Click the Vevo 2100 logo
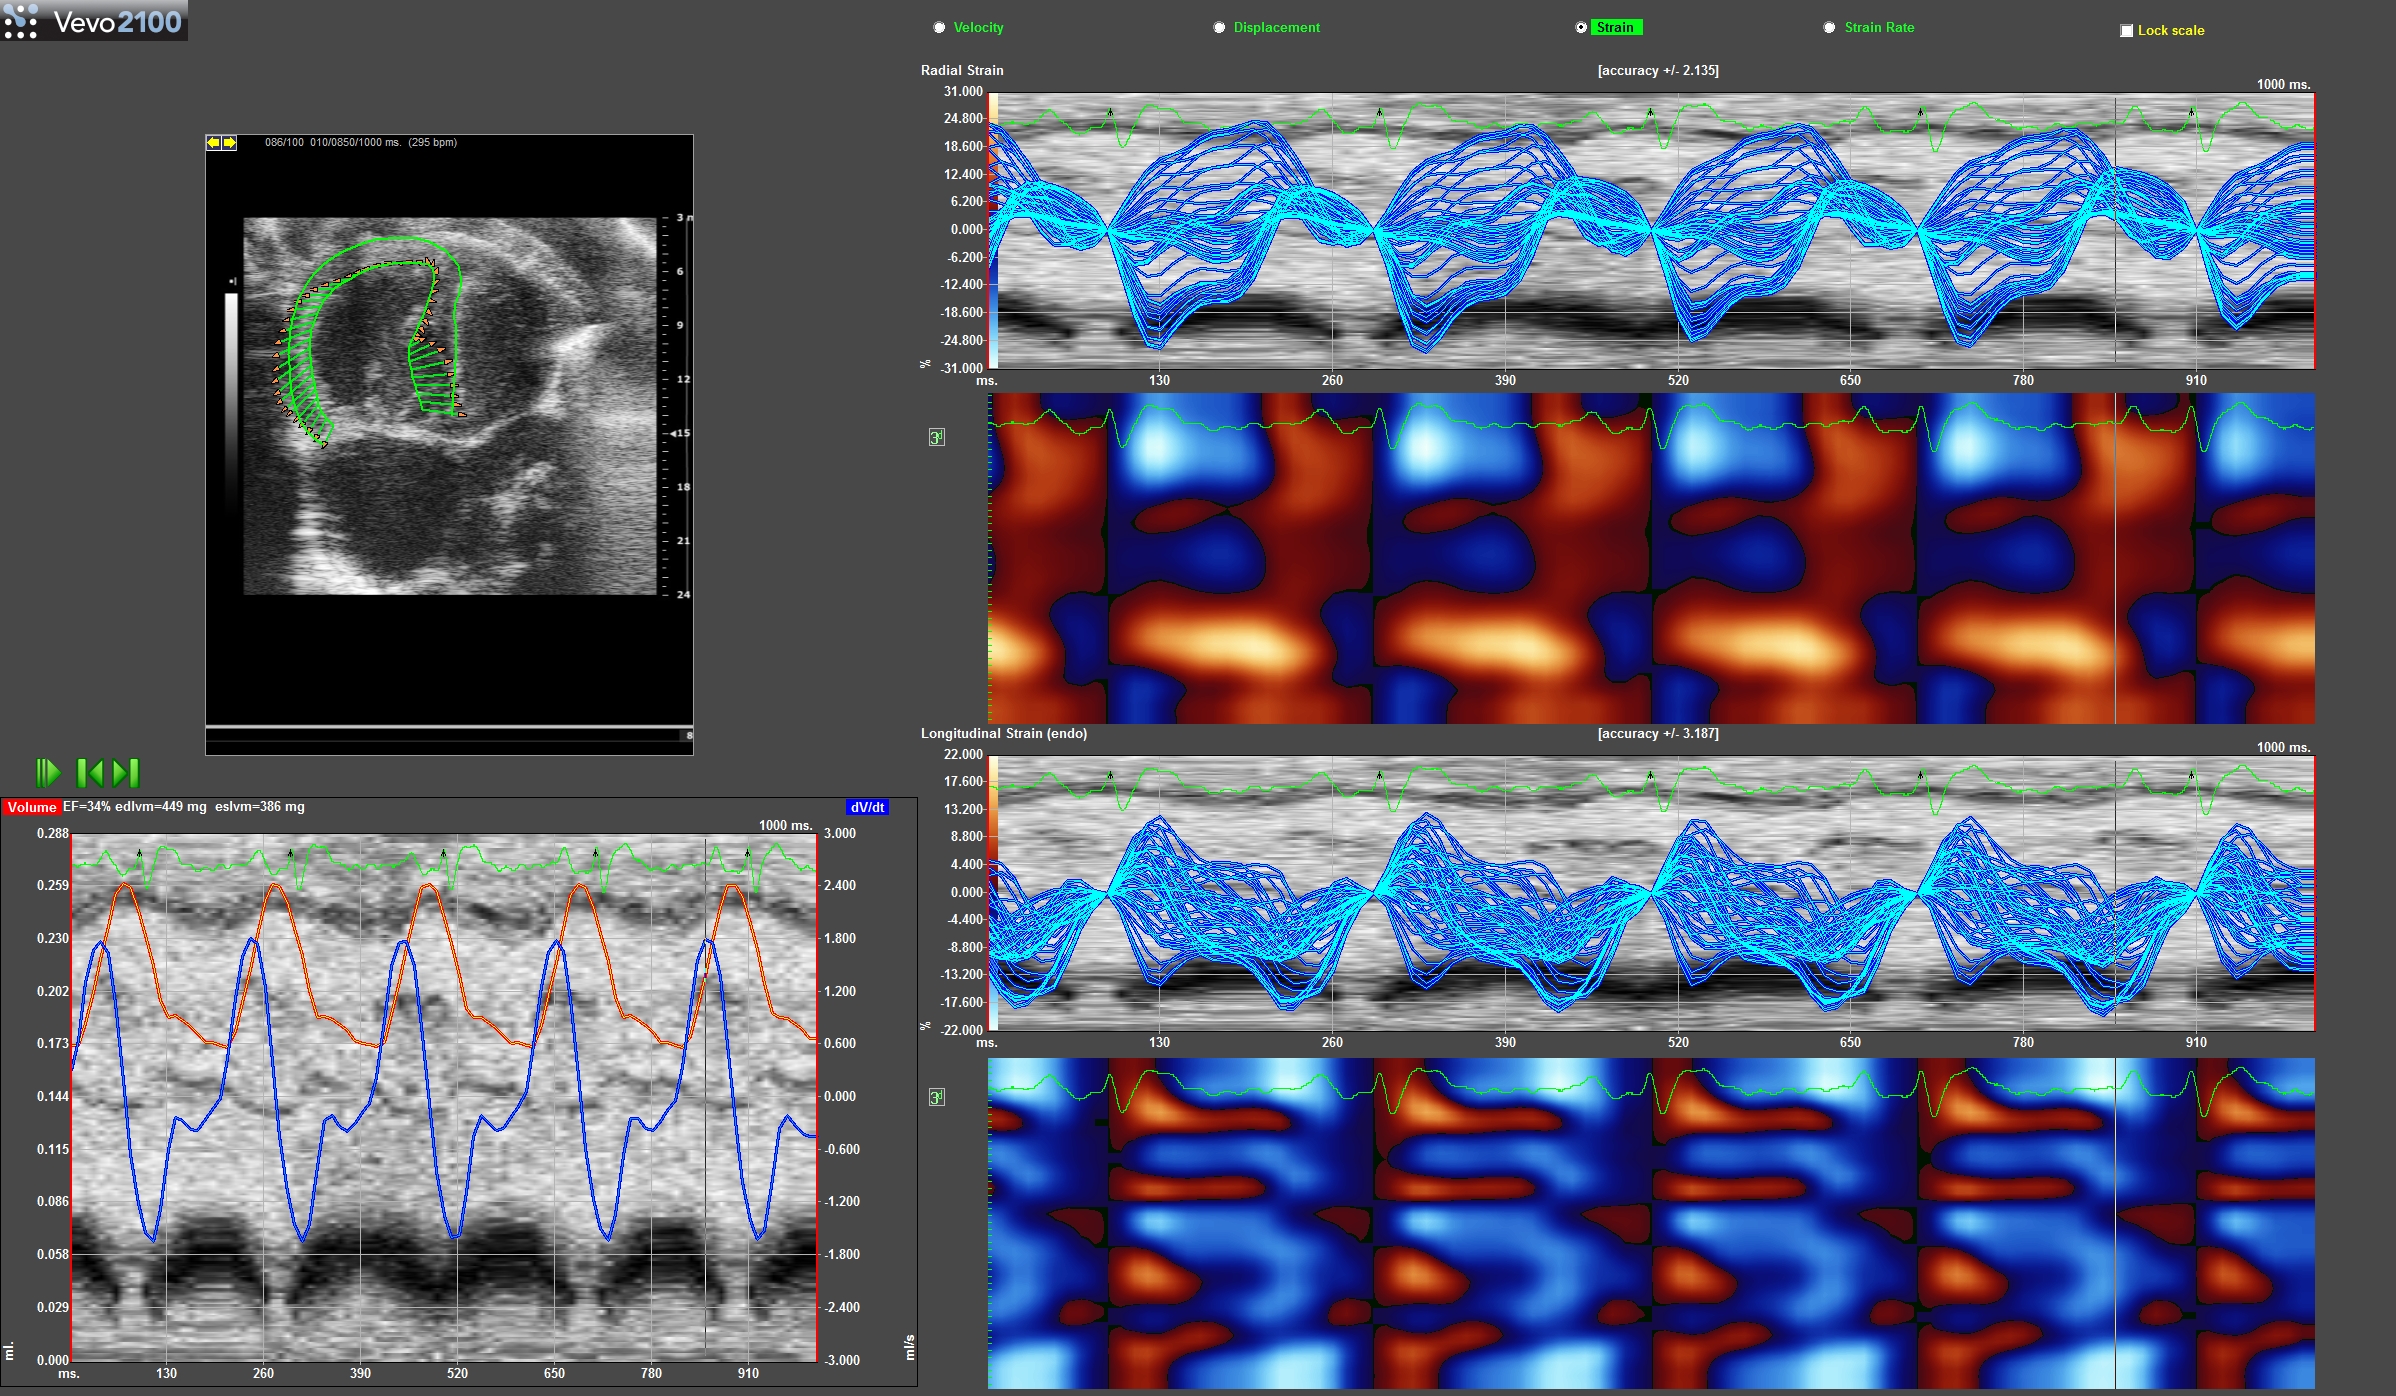This screenshot has width=2396, height=1396. pyautogui.click(x=94, y=20)
